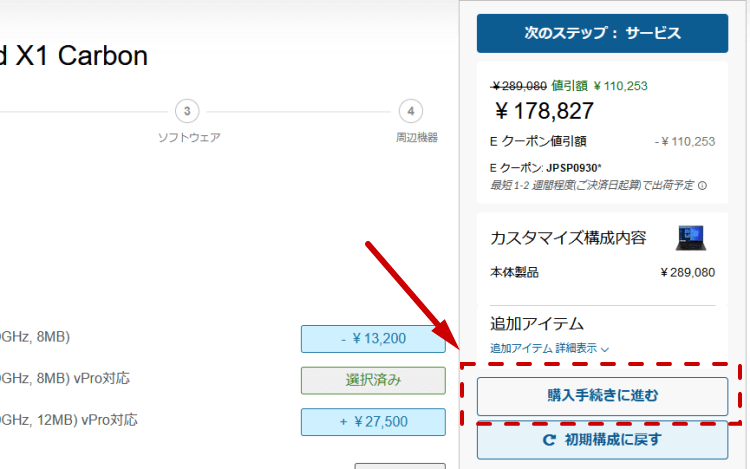Click the chevron beside 追加アイテム 詳細表示
This screenshot has width=750, height=469.
tap(605, 349)
